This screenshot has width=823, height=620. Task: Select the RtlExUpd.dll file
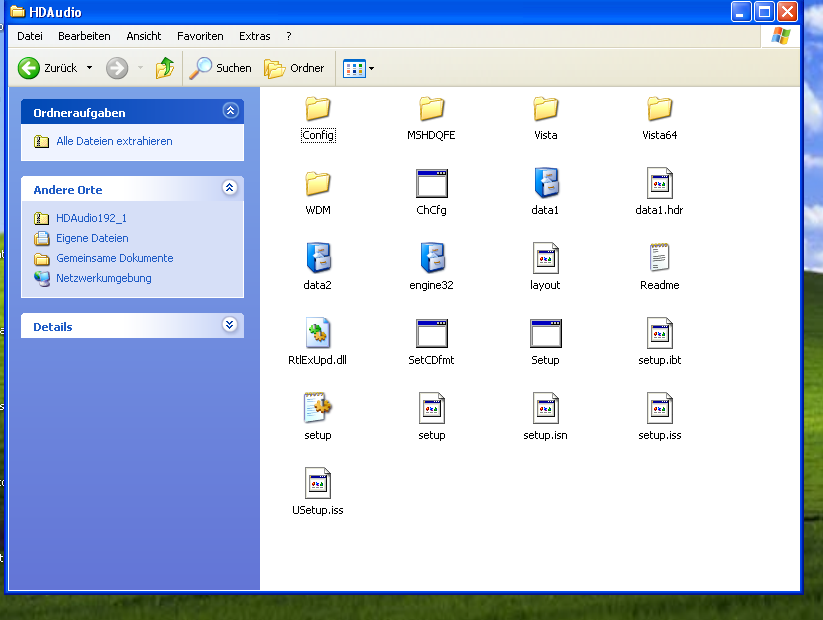(x=318, y=342)
